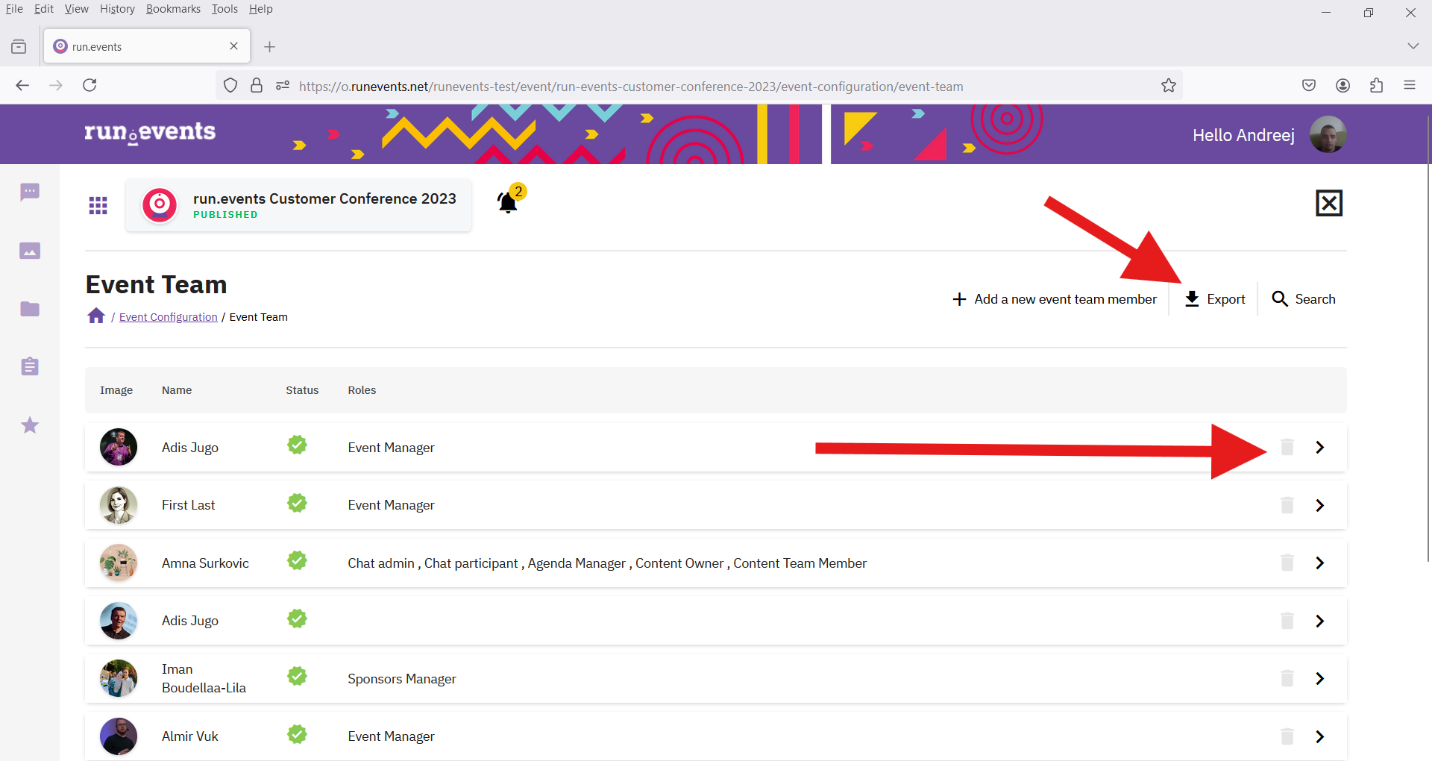Delete the Adis Jugo row without roles via trash icon
1432x761 pixels.
click(1287, 621)
